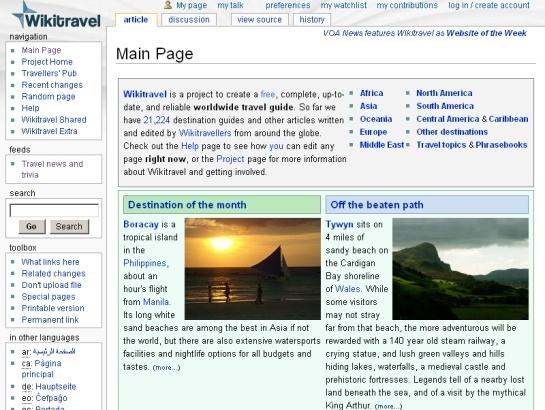This screenshot has height=410, width=545.
Task: View Recent changes
Action: click(52, 85)
